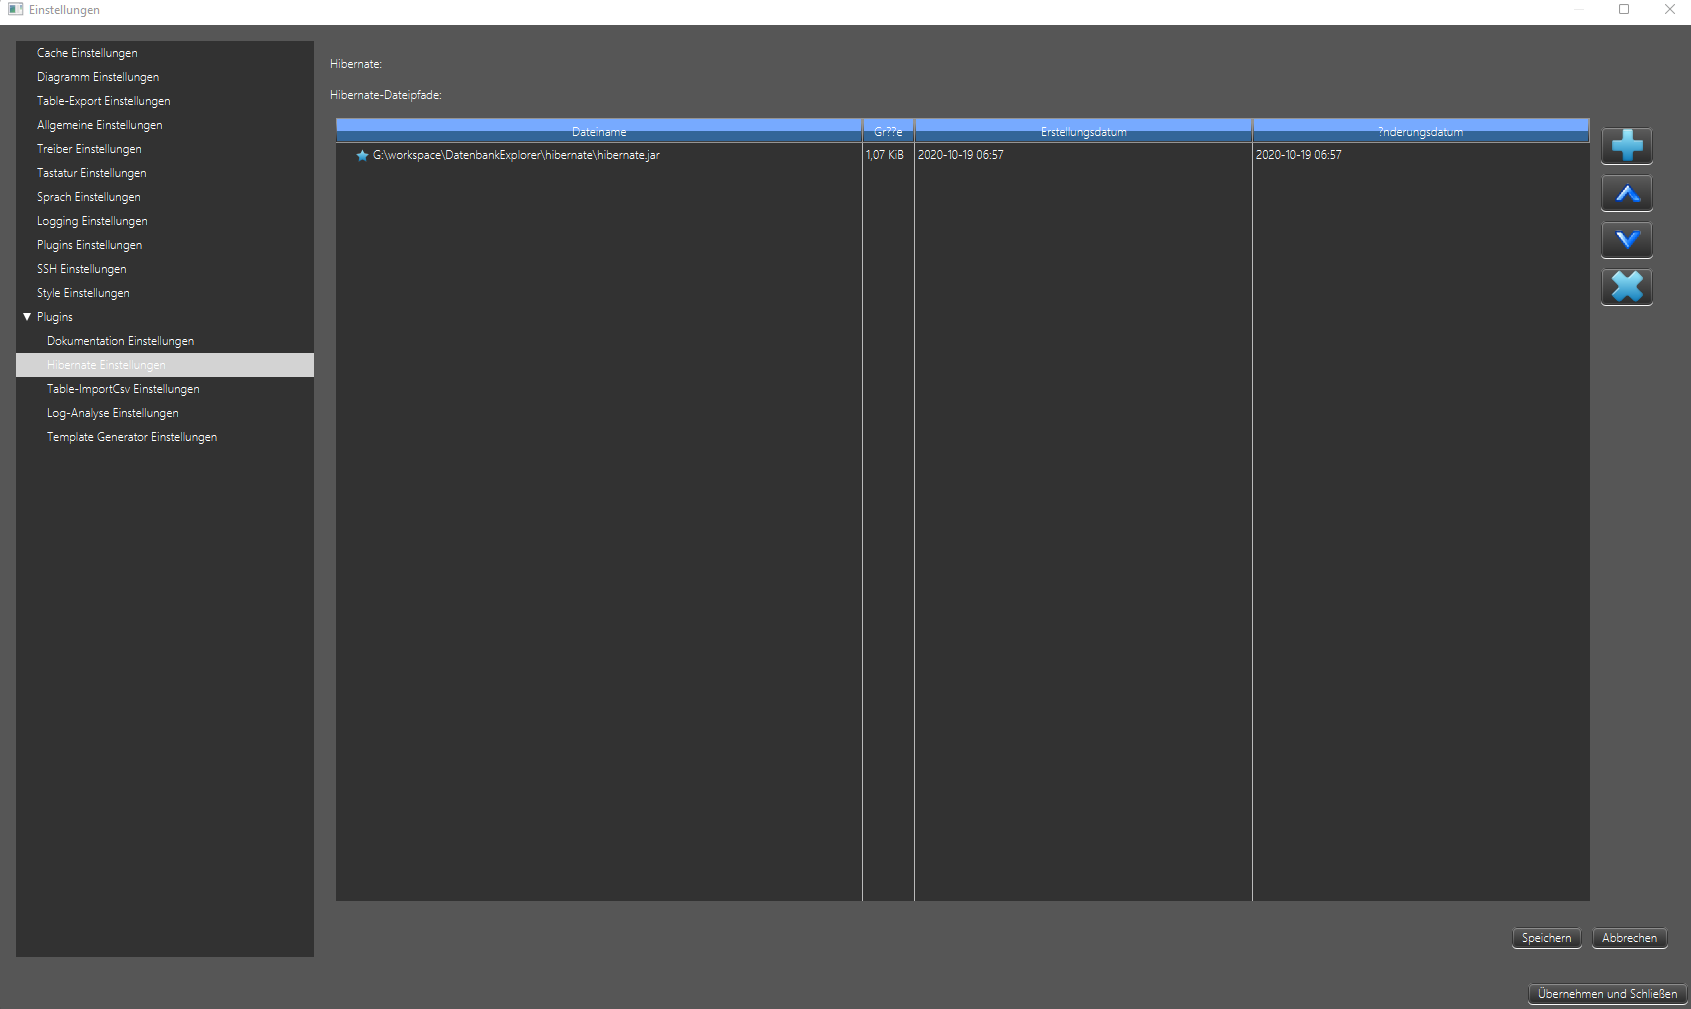Click the Abbrechen button

point(1629,938)
